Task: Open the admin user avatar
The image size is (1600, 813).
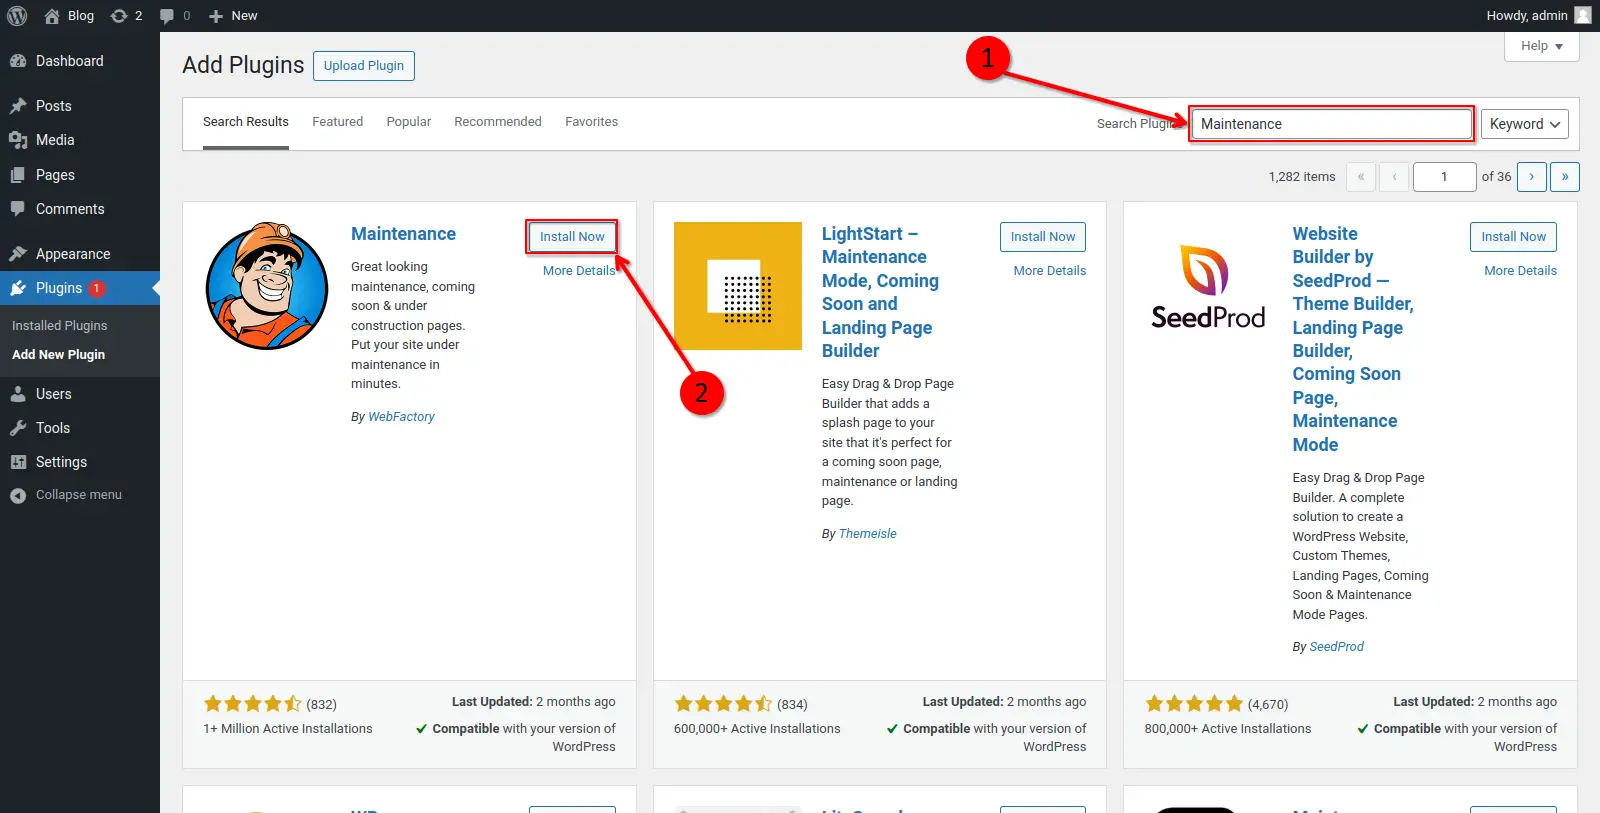Action: 1583,15
